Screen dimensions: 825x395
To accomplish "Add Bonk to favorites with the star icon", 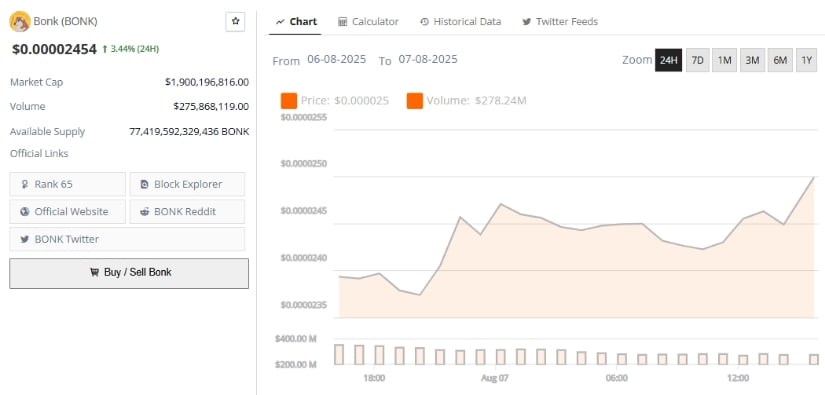I will click(235, 22).
